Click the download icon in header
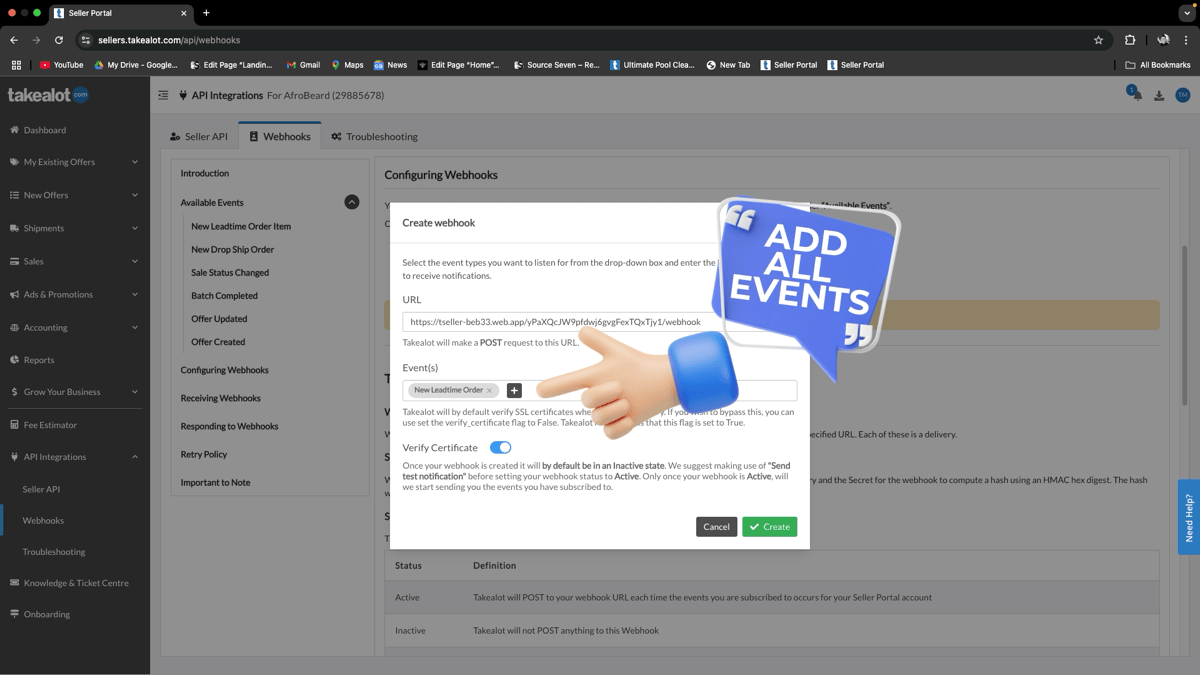 click(x=1159, y=96)
